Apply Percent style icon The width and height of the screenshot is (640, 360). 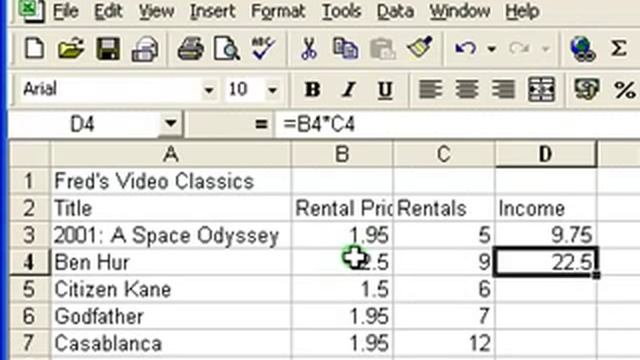click(624, 89)
